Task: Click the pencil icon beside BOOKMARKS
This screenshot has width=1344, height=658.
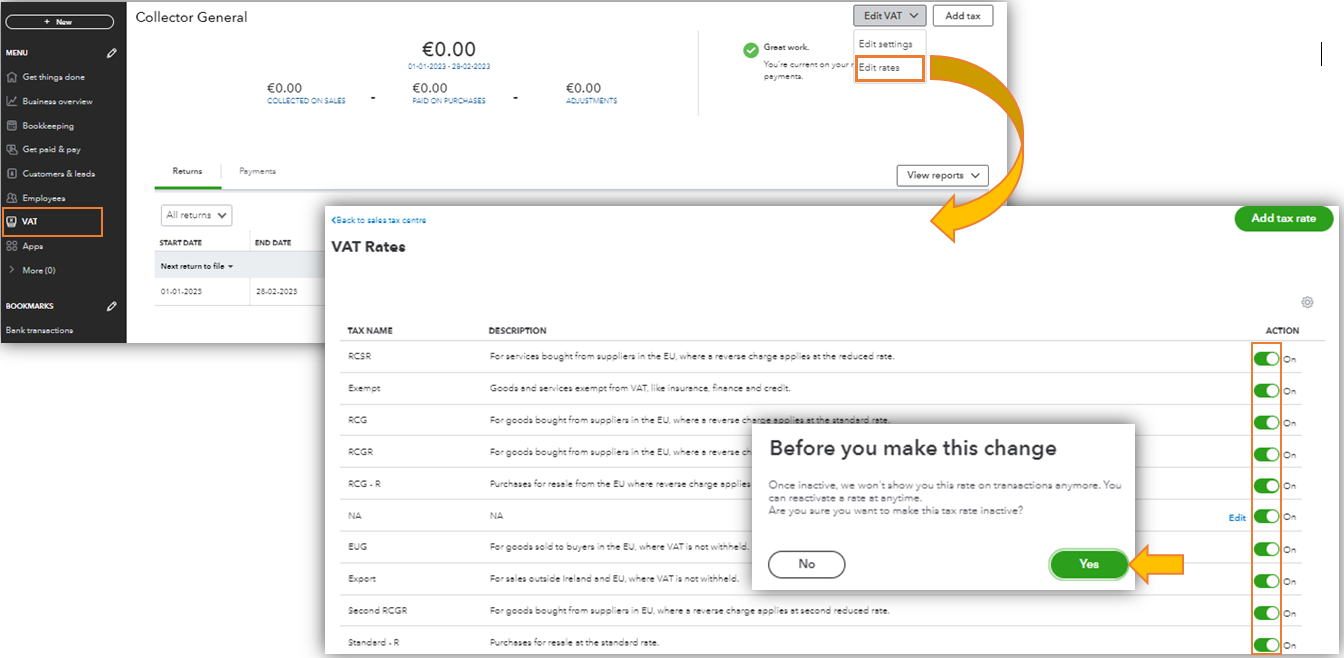Action: (x=112, y=306)
